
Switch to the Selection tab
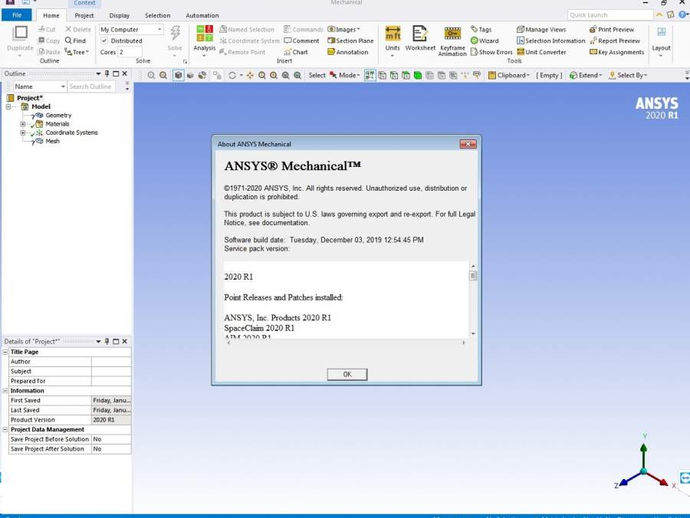click(x=158, y=15)
